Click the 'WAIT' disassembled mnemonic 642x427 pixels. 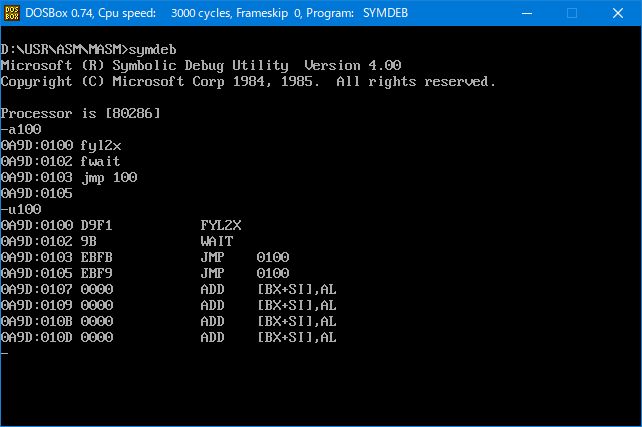tap(217, 241)
